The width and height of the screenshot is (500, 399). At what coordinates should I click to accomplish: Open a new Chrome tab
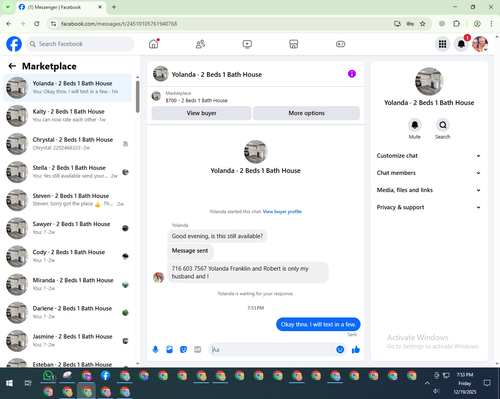click(114, 7)
